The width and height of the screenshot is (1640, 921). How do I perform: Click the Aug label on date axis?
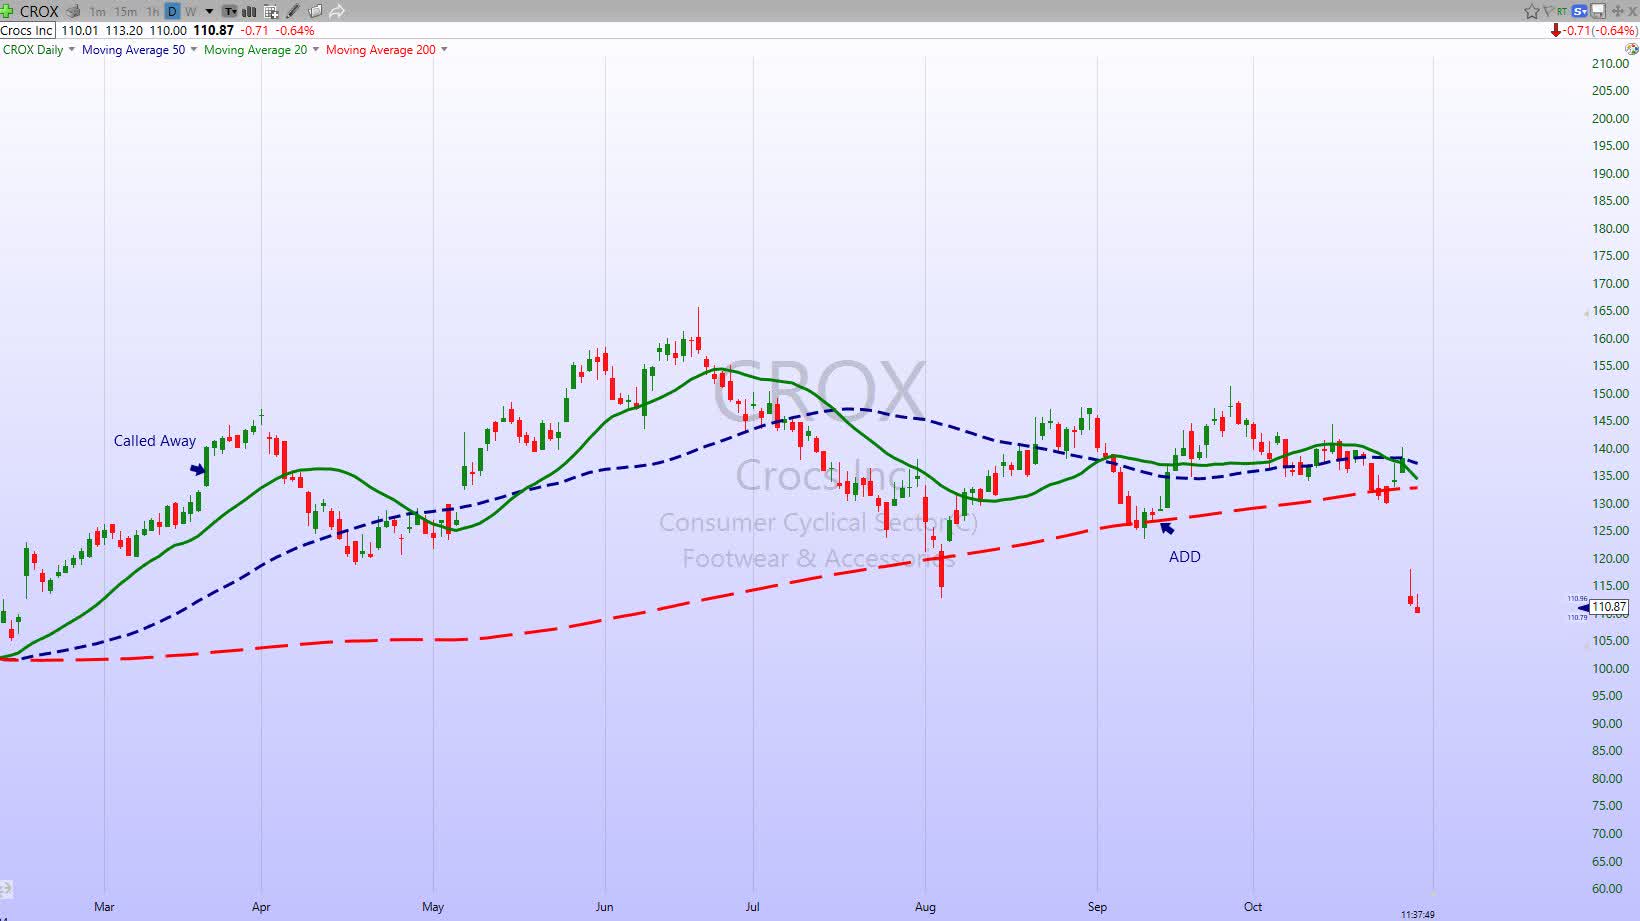coord(925,907)
